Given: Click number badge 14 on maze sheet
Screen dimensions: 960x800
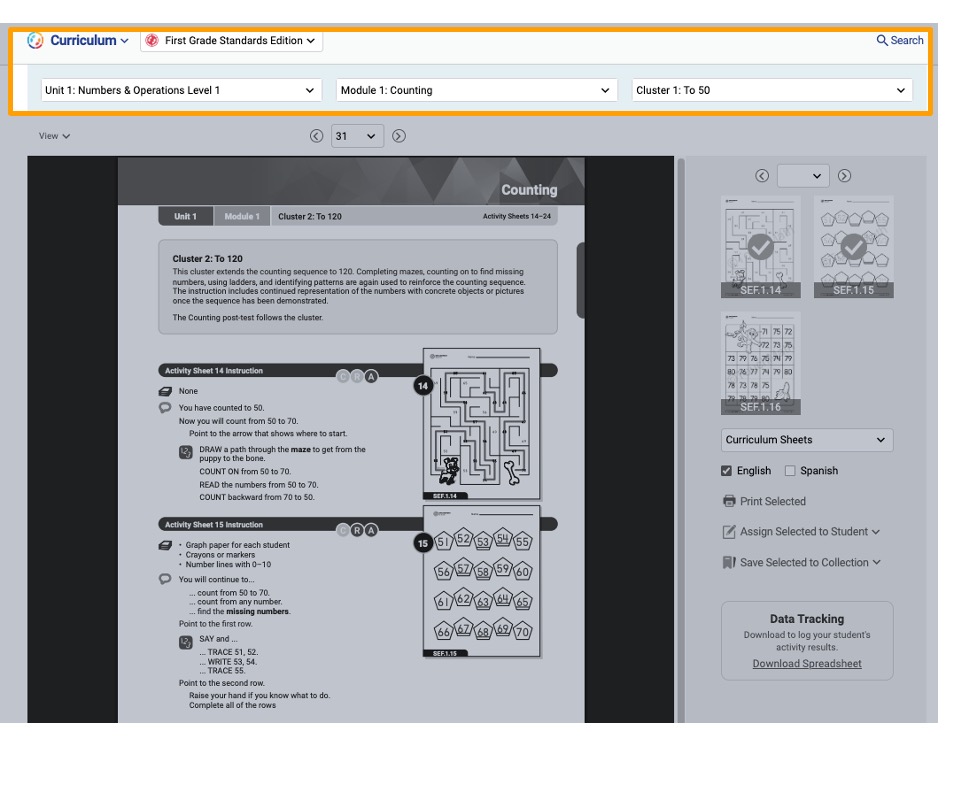Looking at the screenshot, I should pyautogui.click(x=423, y=386).
